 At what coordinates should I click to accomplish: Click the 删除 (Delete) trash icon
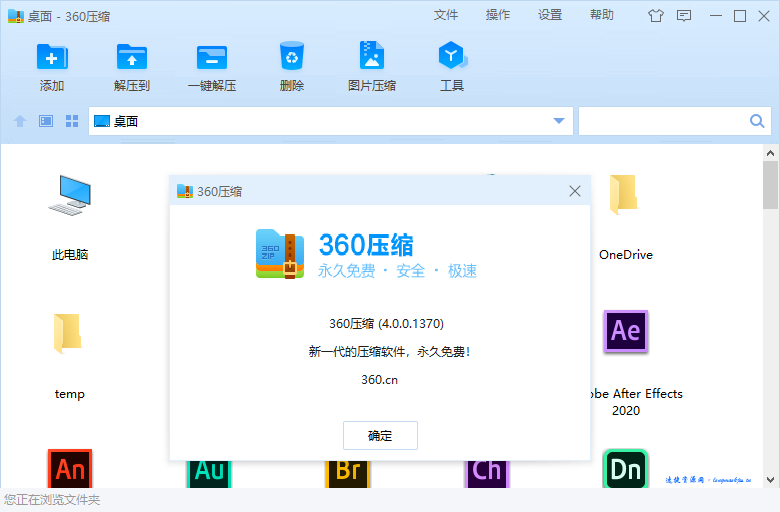(x=292, y=56)
